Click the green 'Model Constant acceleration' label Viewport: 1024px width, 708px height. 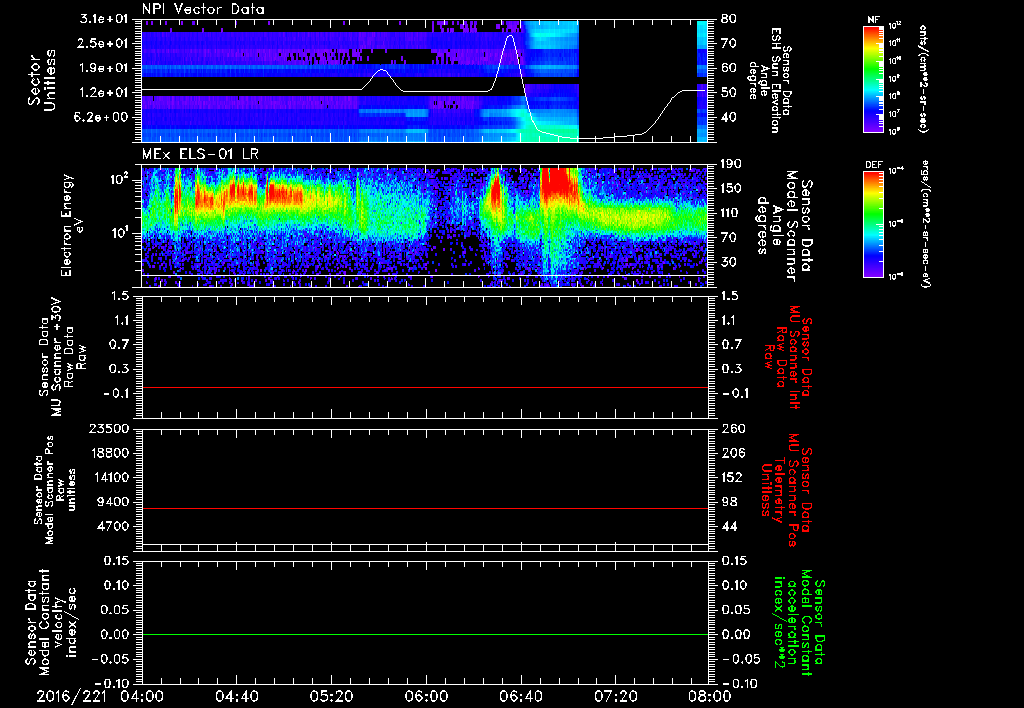(x=799, y=622)
